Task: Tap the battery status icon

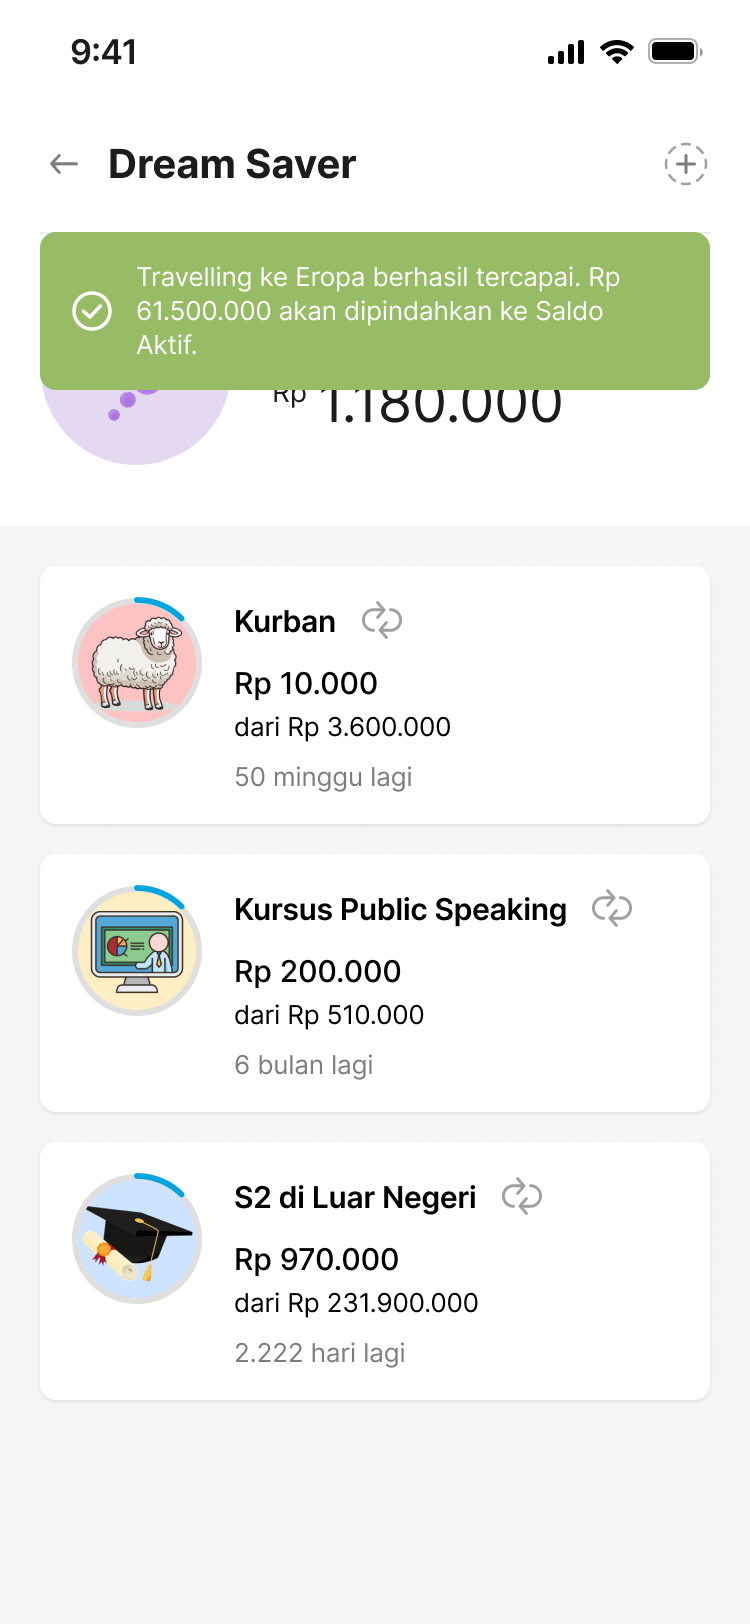Action: coord(675,52)
